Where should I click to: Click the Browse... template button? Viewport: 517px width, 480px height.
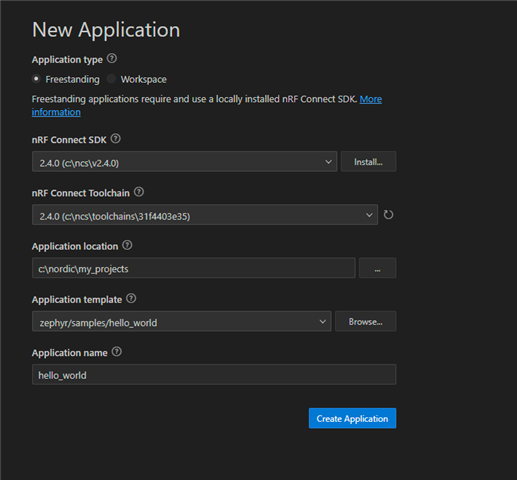click(x=365, y=321)
